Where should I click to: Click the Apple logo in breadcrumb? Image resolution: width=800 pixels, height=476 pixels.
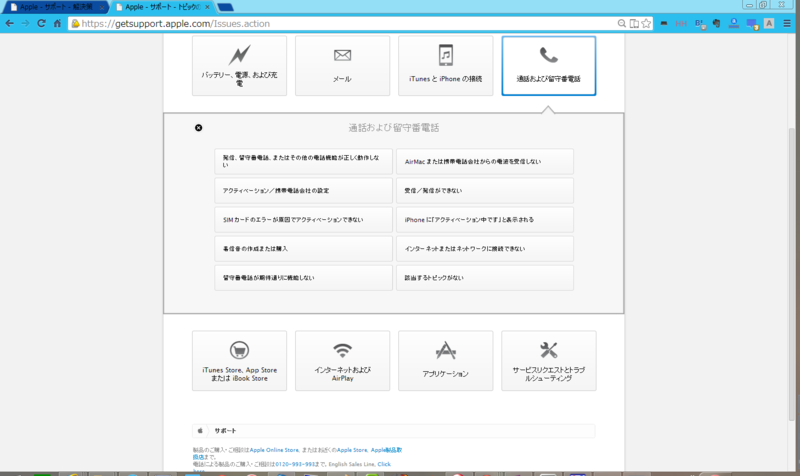[200, 431]
